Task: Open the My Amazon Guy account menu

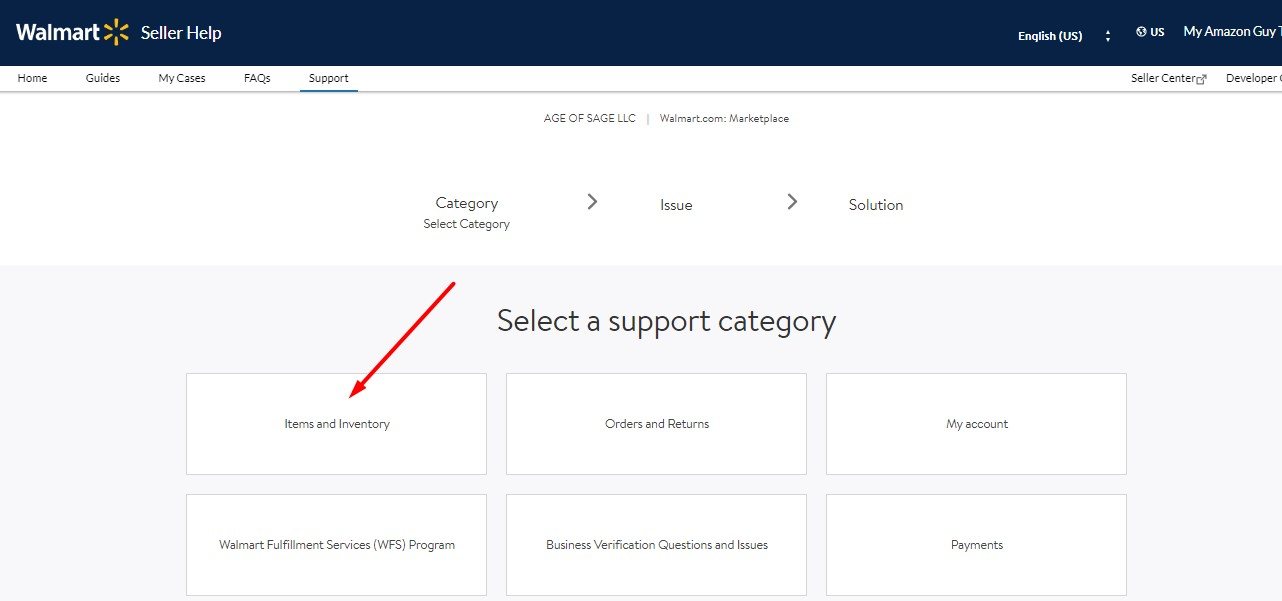Action: (x=1231, y=32)
